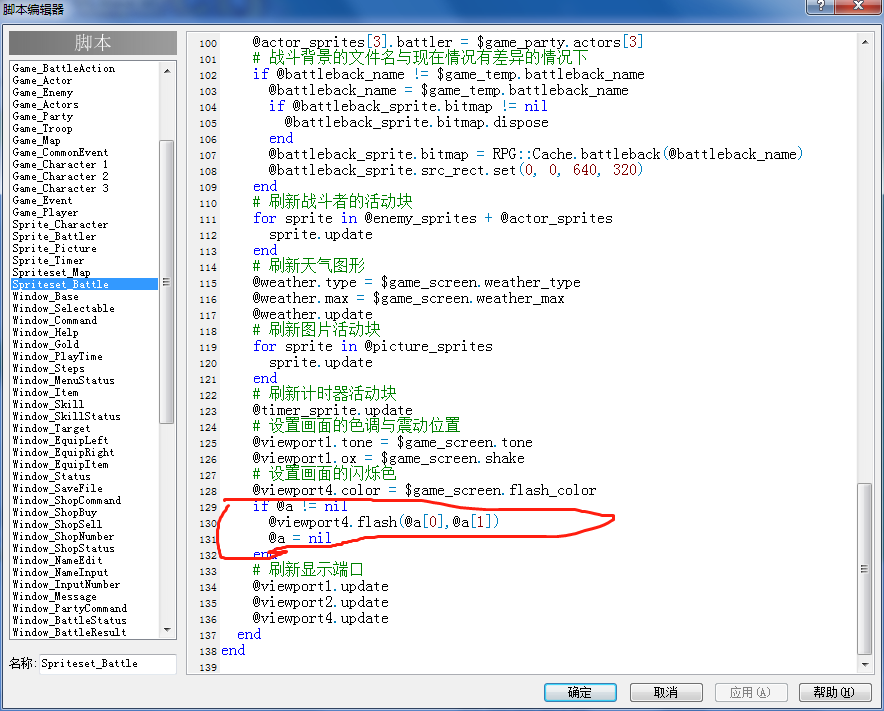The image size is (884, 711).
Task: Select the Window_ShopBuy script
Action: click(x=55, y=513)
